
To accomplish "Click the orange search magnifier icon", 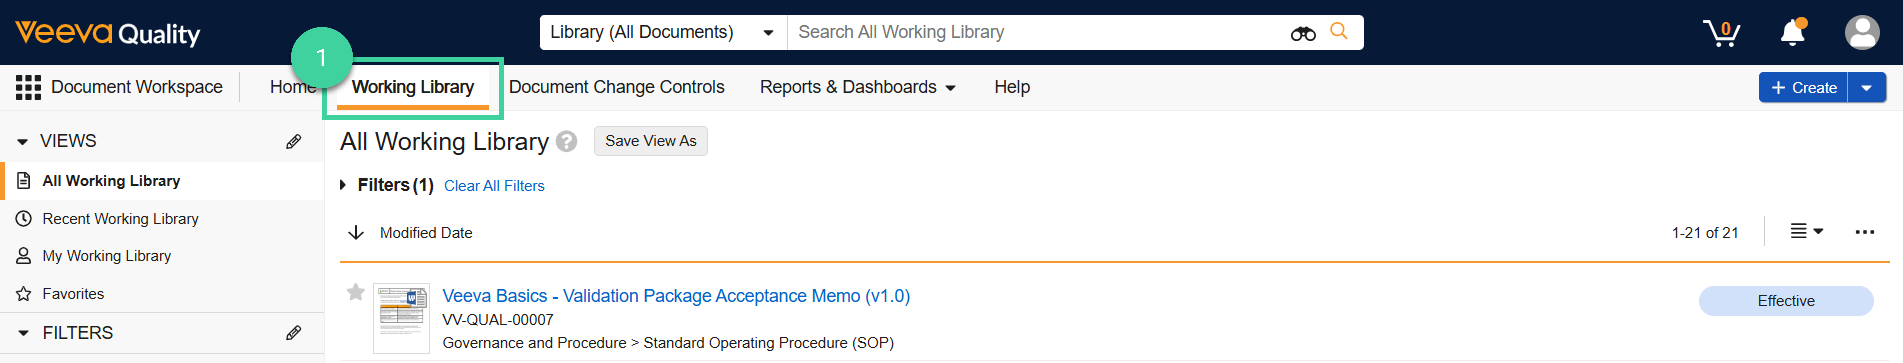I will 1339,32.
